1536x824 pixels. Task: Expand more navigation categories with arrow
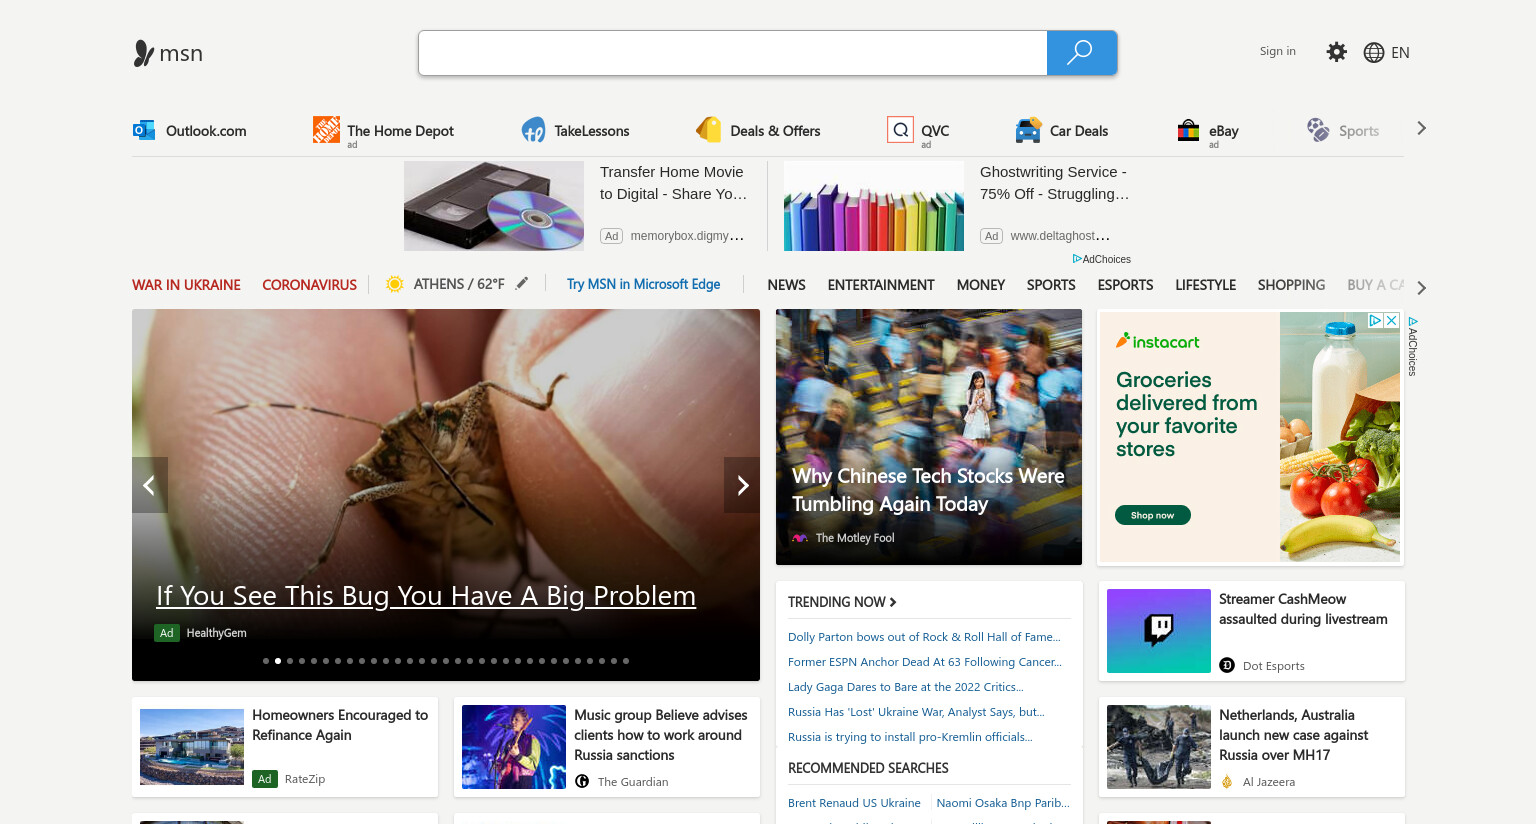[1421, 288]
